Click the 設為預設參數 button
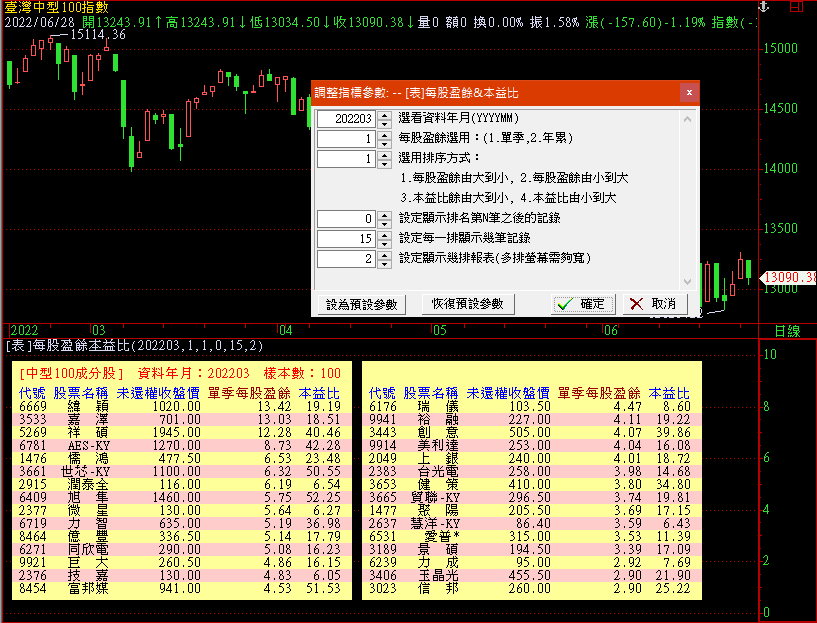Viewport: 817px width, 623px height. pyautogui.click(x=362, y=304)
